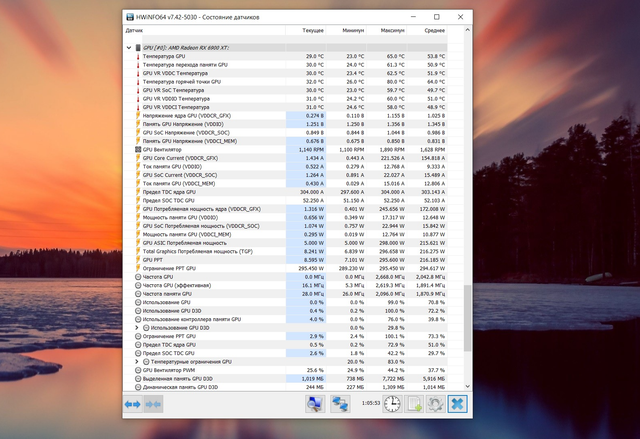Click lightning icon of Total Graphics Потребляемая мощность (TGP)

coord(138,251)
